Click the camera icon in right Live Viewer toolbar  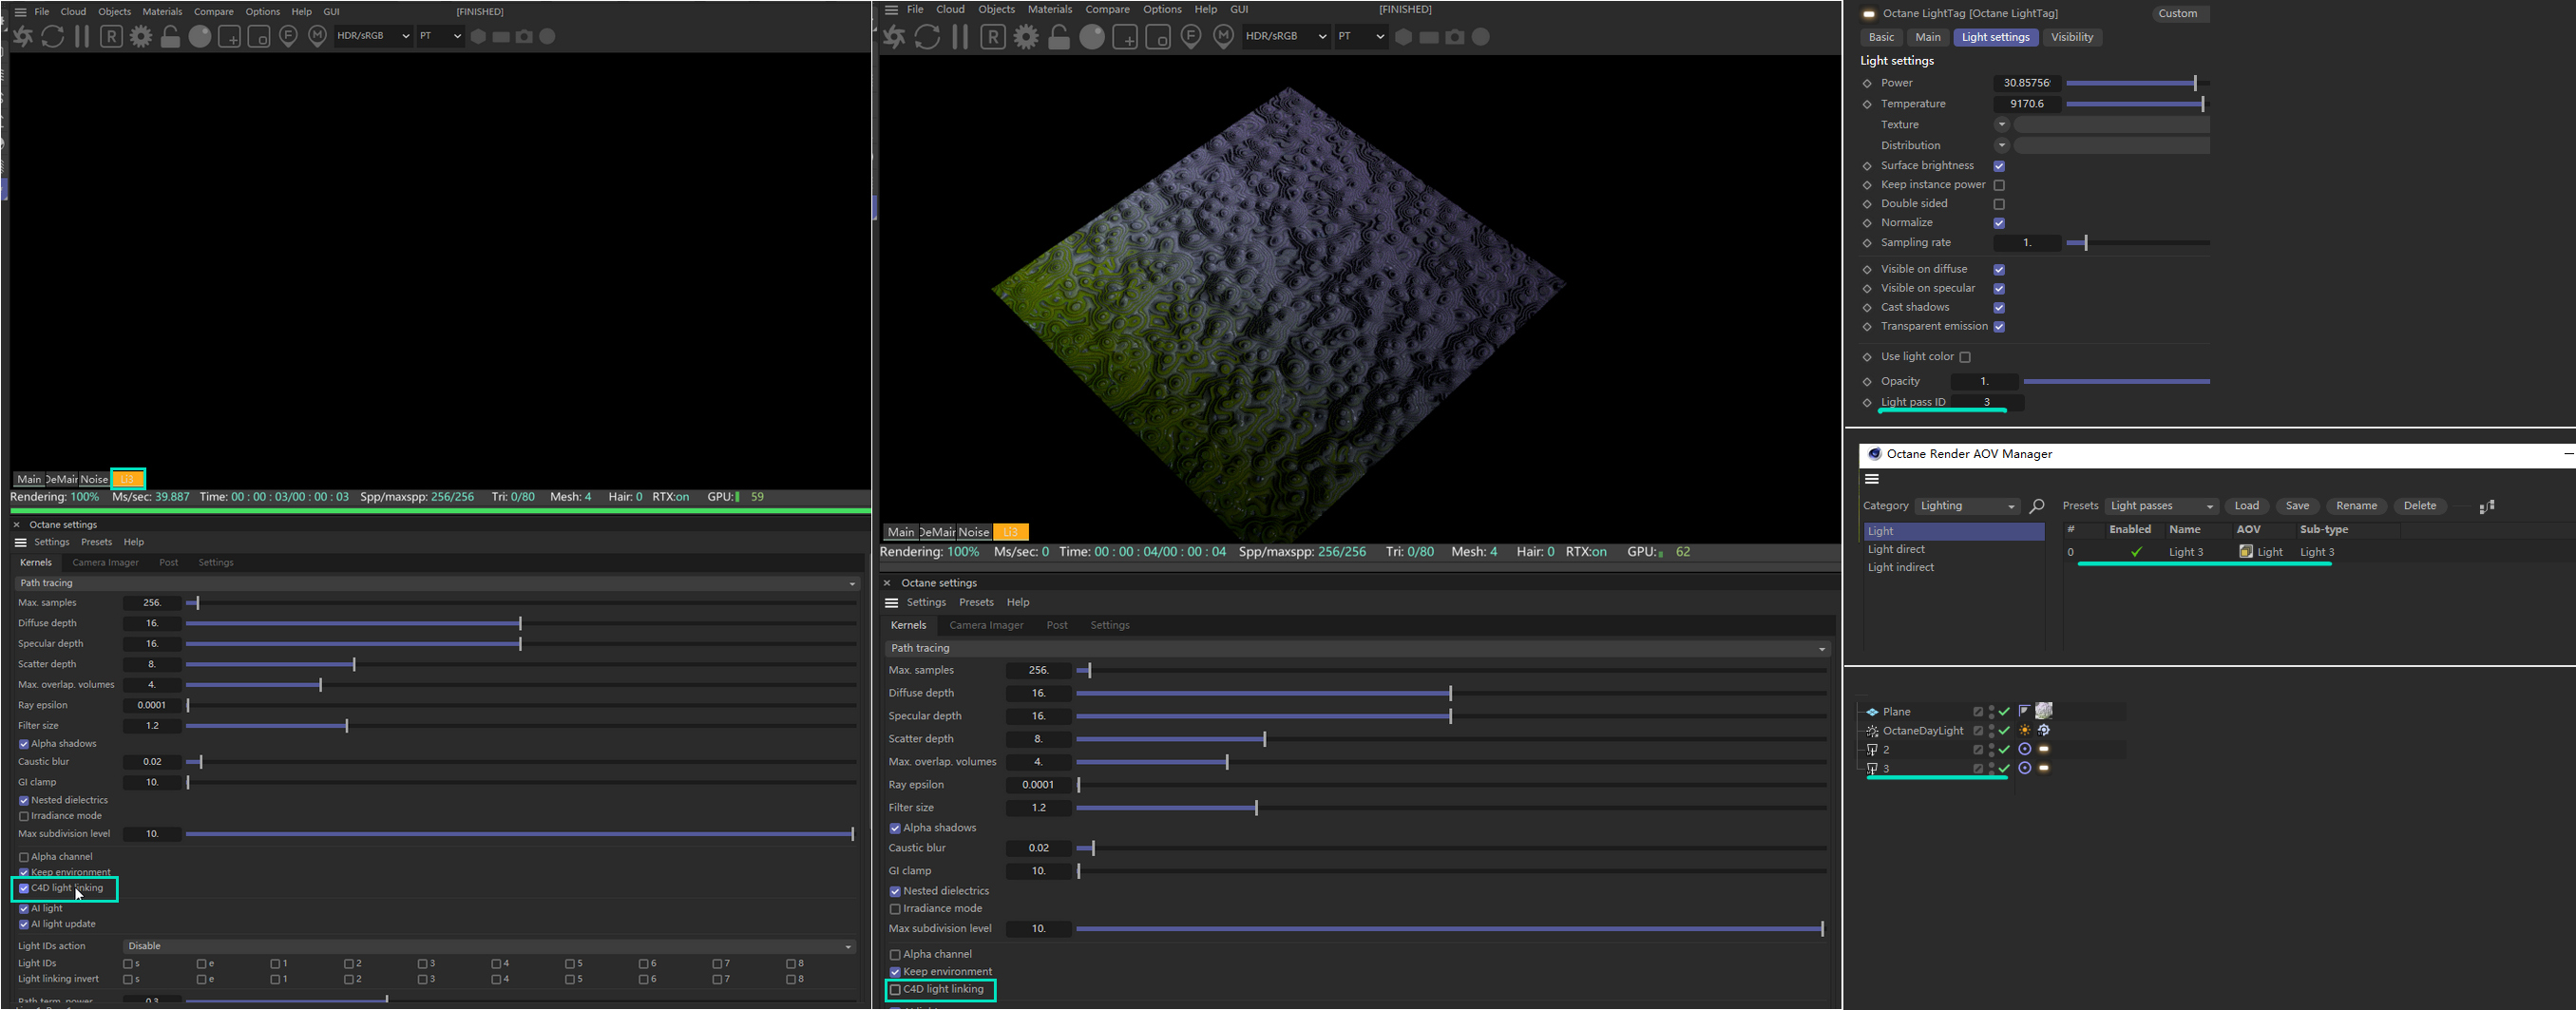click(1455, 37)
